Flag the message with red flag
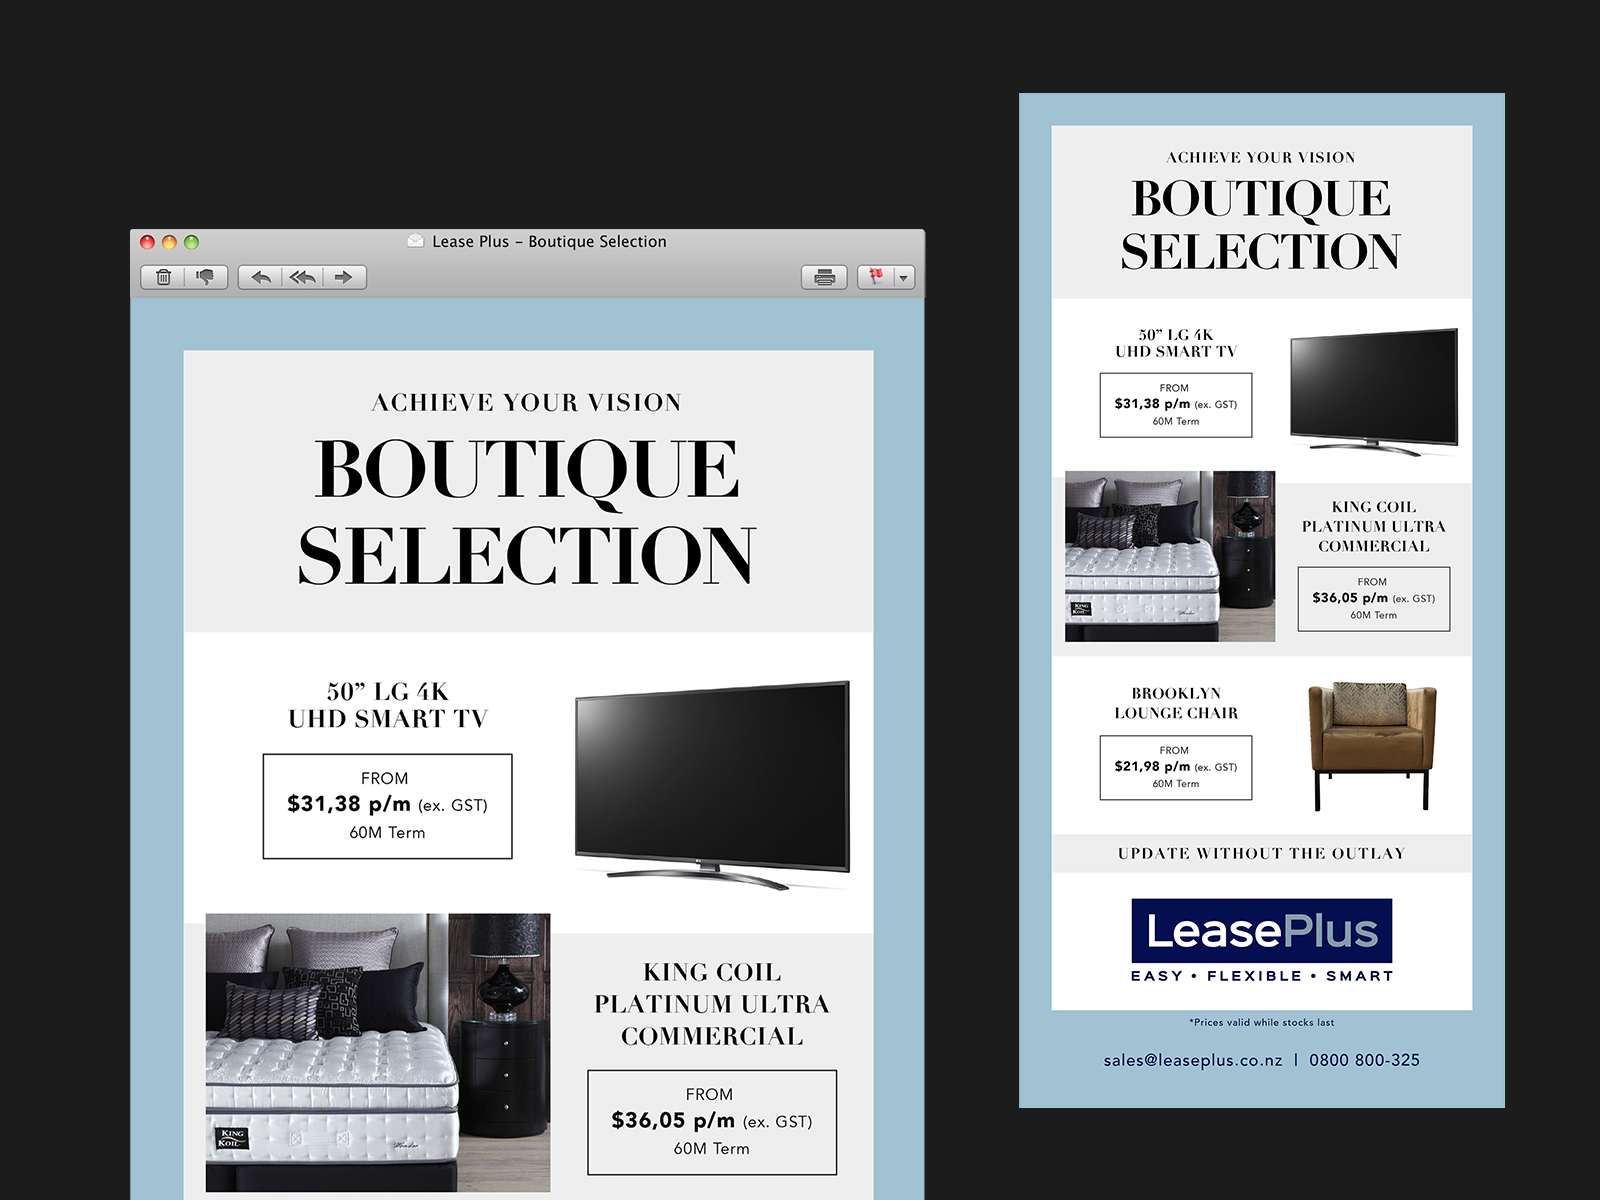The image size is (1600, 1200). (x=876, y=277)
